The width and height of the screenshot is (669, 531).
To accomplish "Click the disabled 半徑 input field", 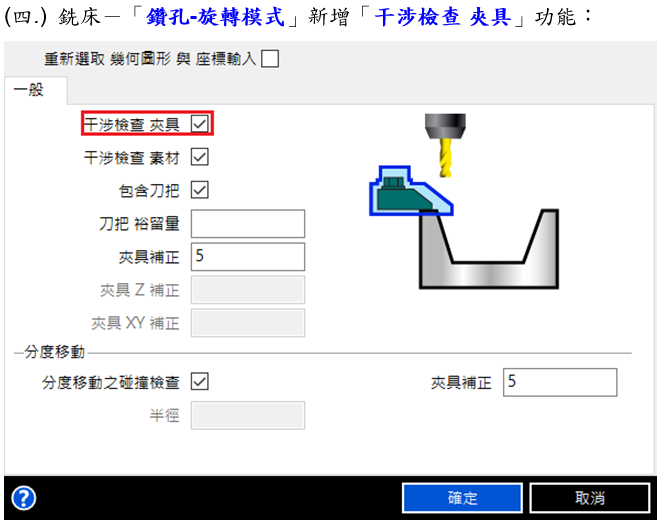I will [248, 415].
